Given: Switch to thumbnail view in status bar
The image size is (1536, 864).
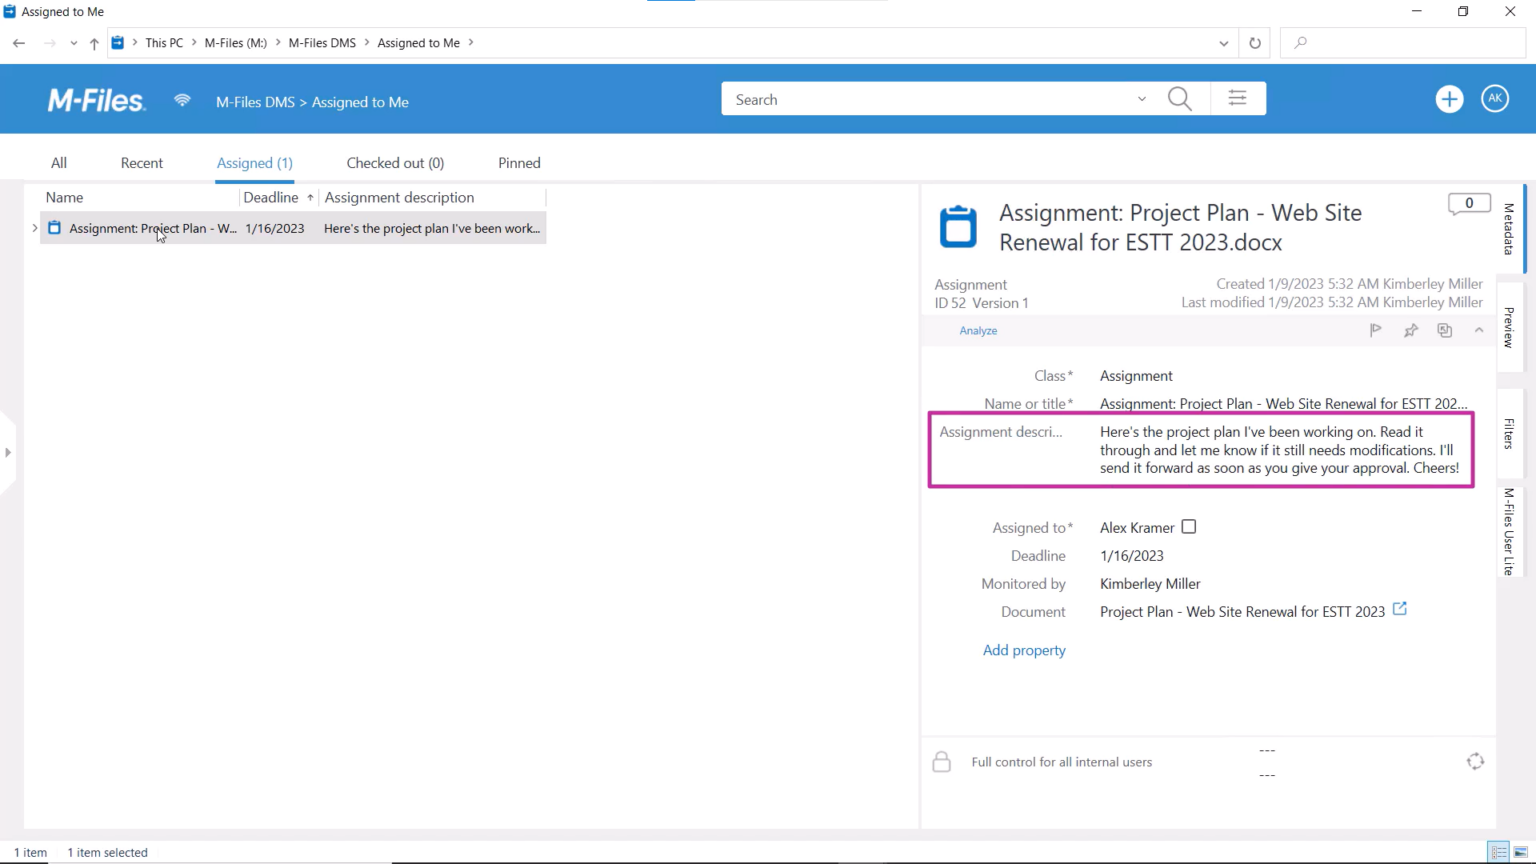Looking at the screenshot, I should 1522,852.
